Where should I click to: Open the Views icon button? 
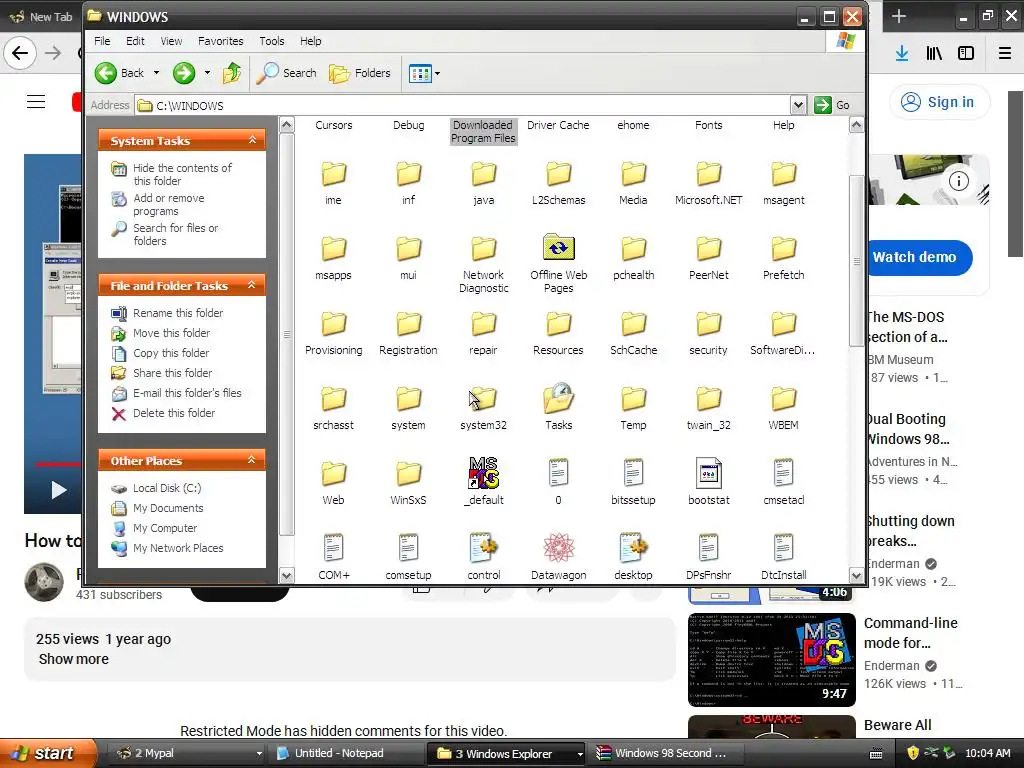click(420, 73)
